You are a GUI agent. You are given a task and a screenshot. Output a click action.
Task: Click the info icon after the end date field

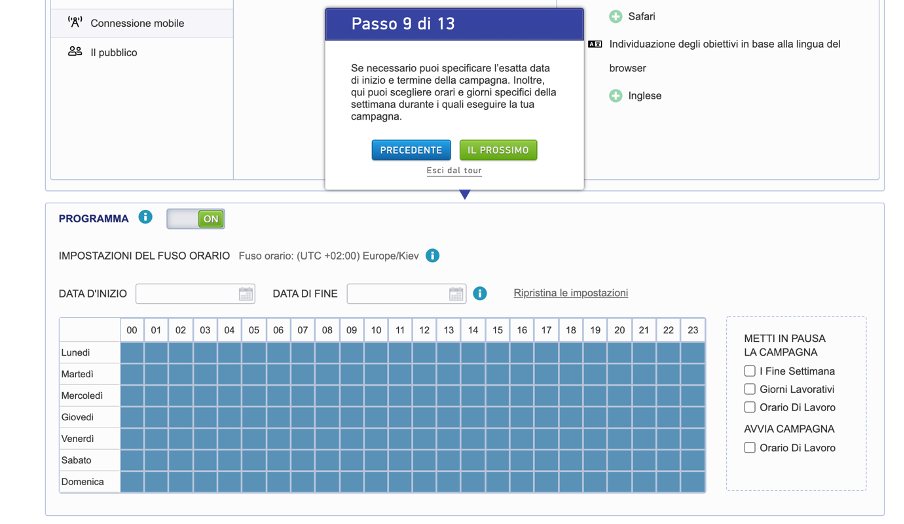480,294
